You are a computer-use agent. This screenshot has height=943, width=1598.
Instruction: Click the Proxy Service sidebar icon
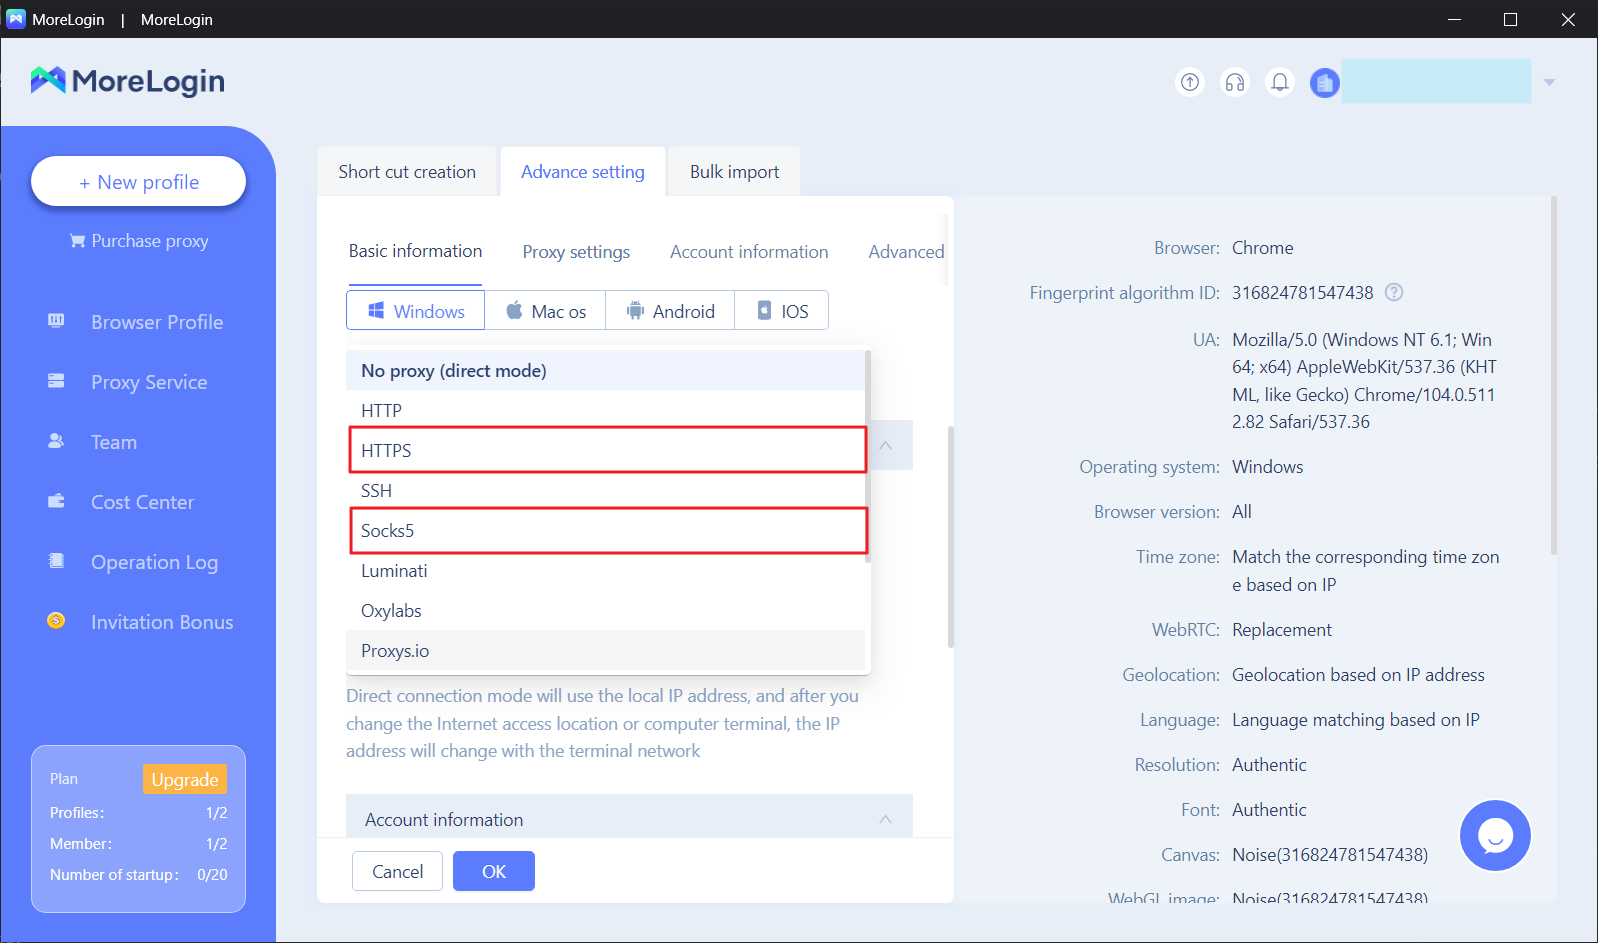pyautogui.click(x=56, y=381)
